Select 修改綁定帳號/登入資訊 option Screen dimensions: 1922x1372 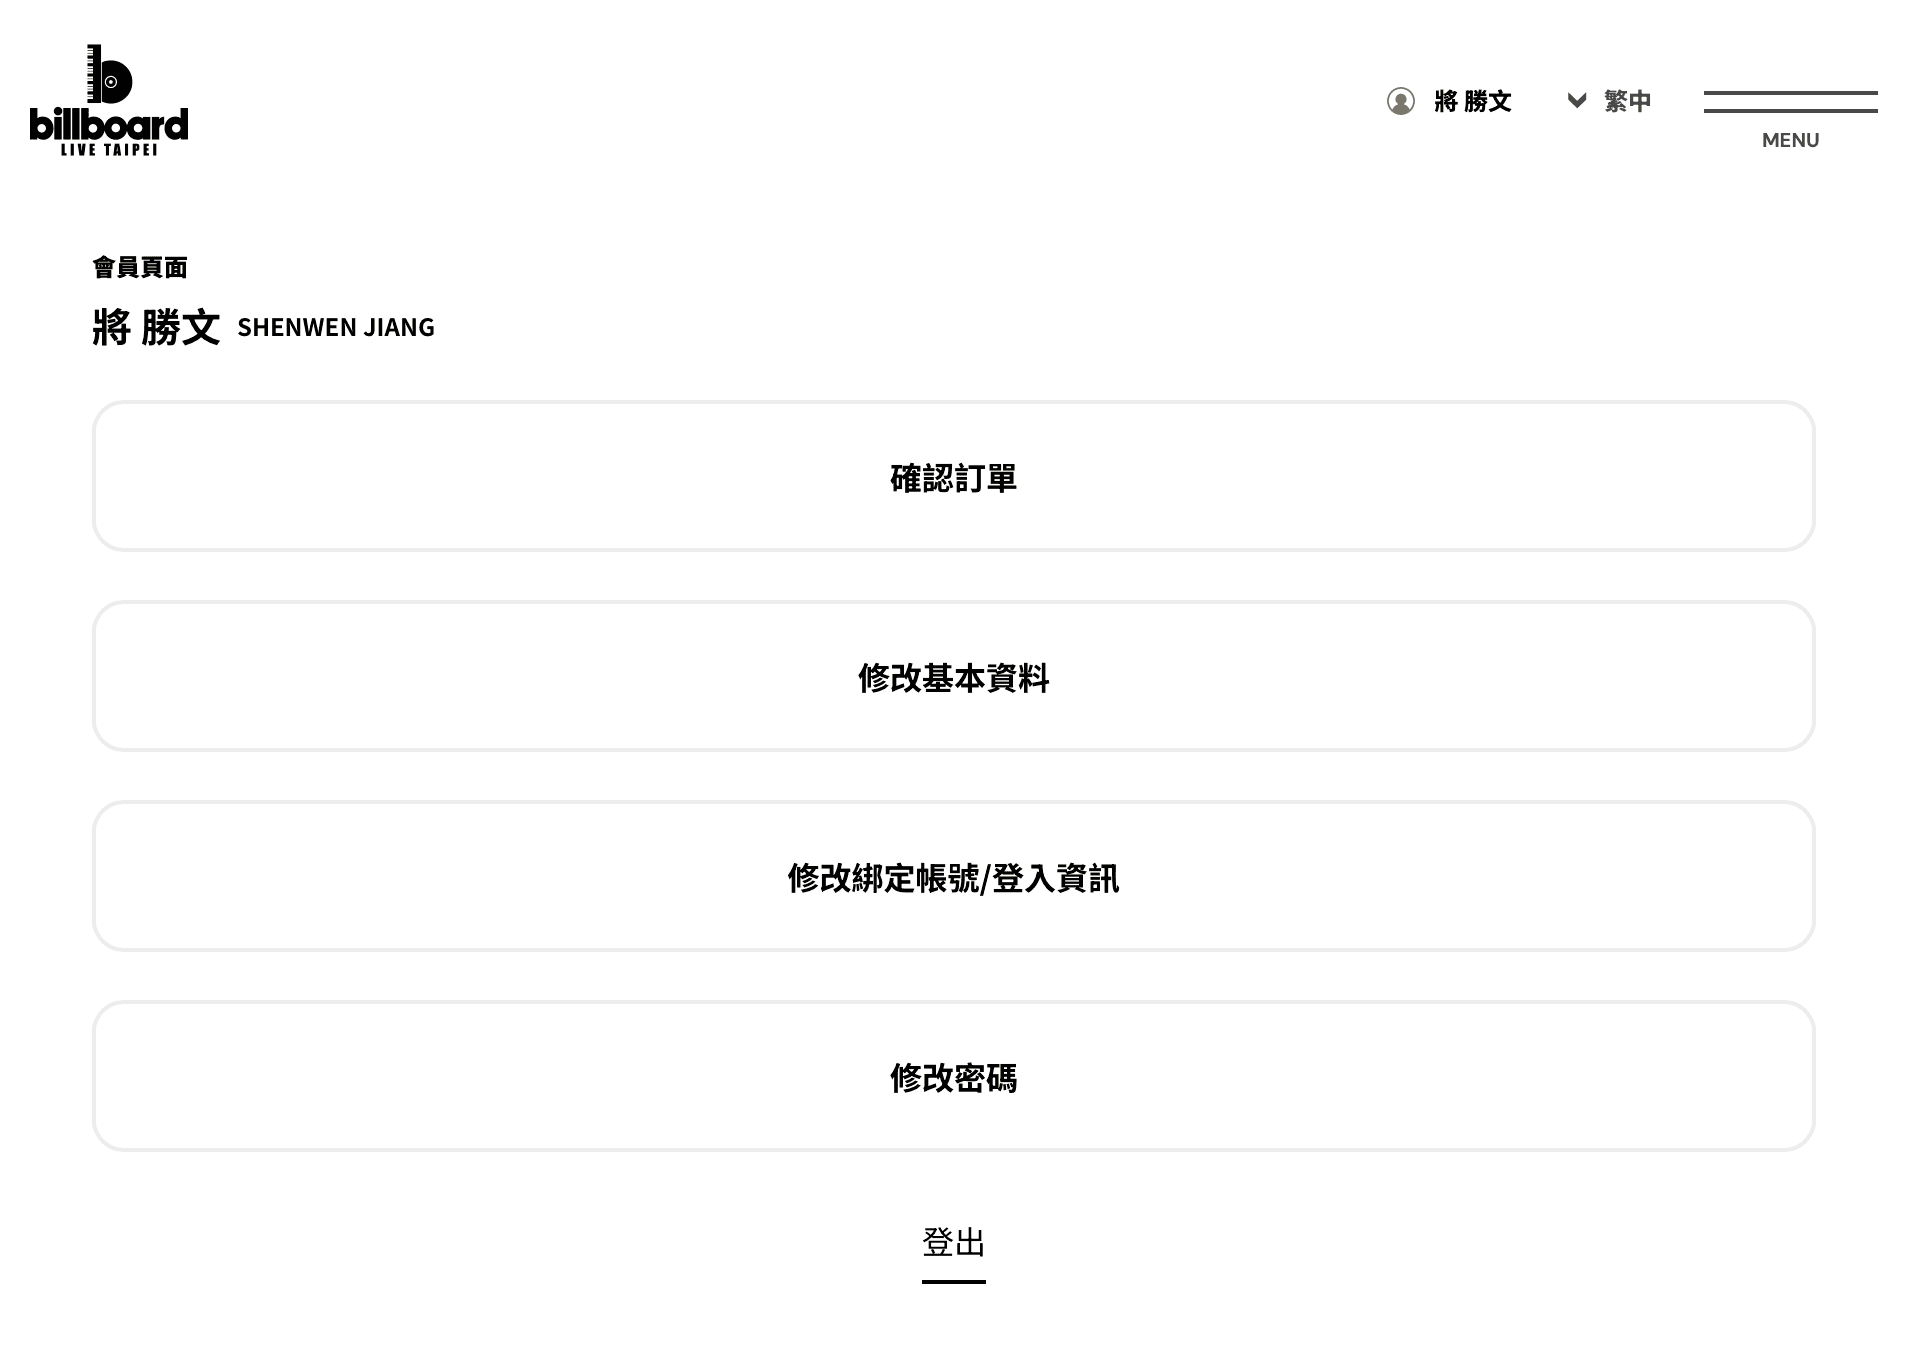click(953, 877)
